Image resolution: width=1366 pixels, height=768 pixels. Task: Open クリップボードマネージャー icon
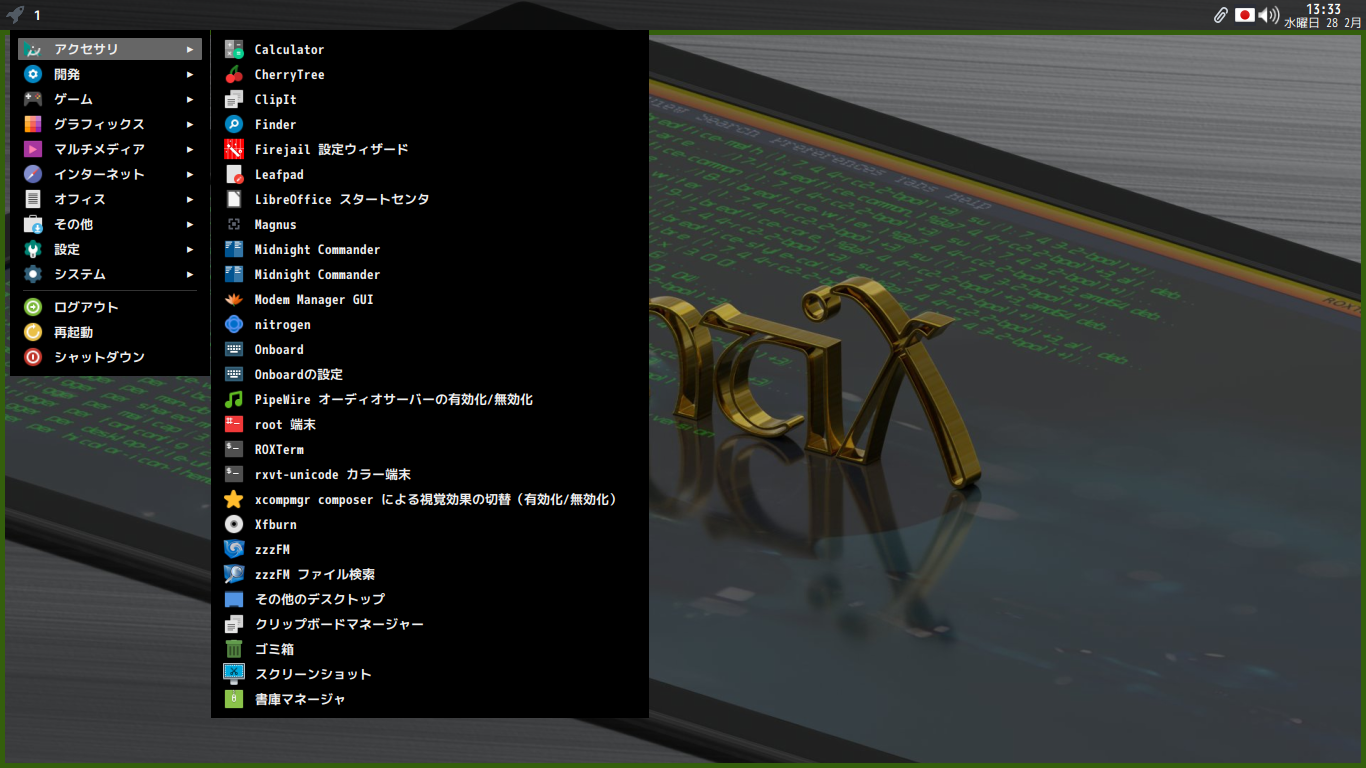234,624
